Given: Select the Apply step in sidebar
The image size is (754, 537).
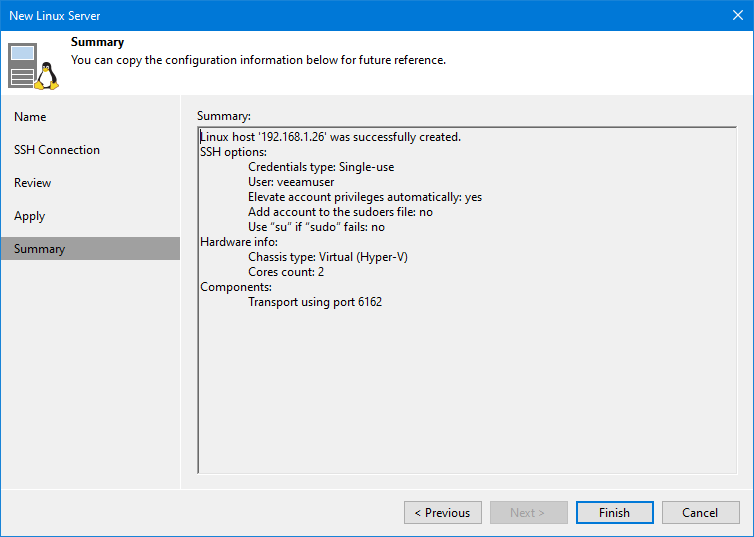Looking at the screenshot, I should (30, 216).
